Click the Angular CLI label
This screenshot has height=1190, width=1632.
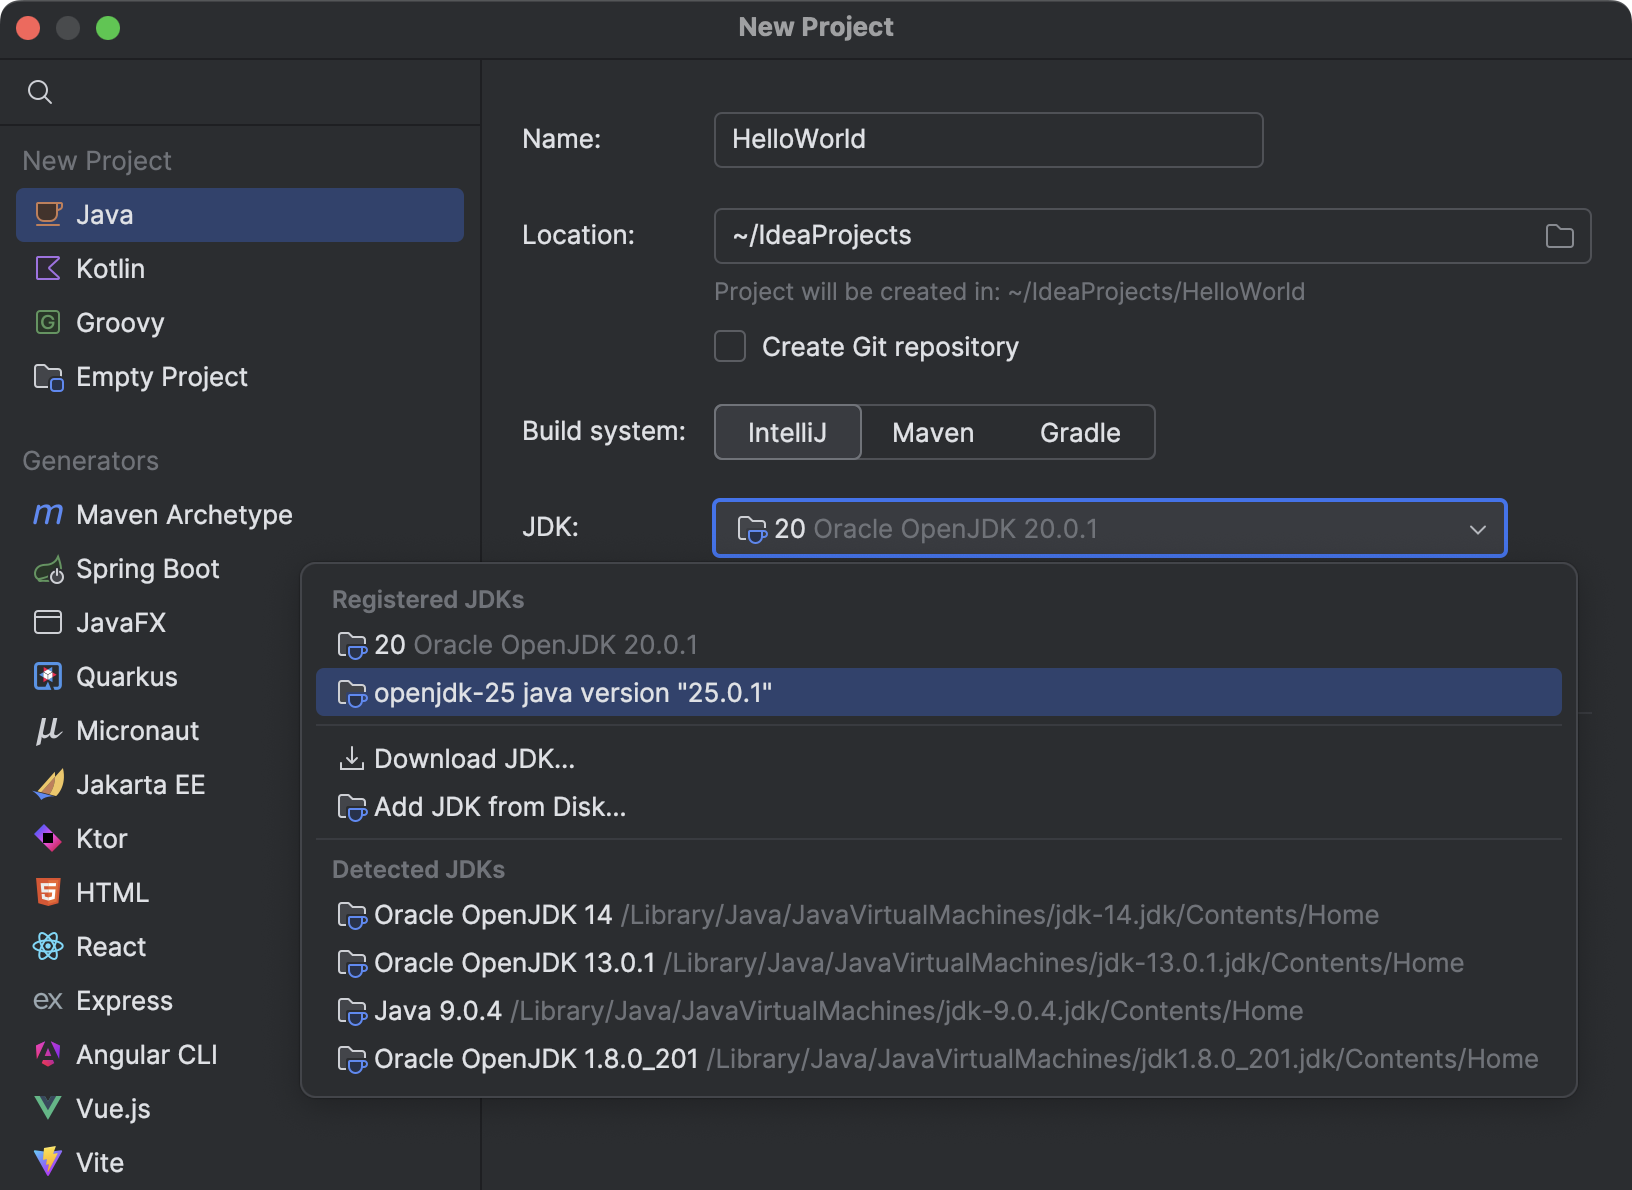point(147,1055)
